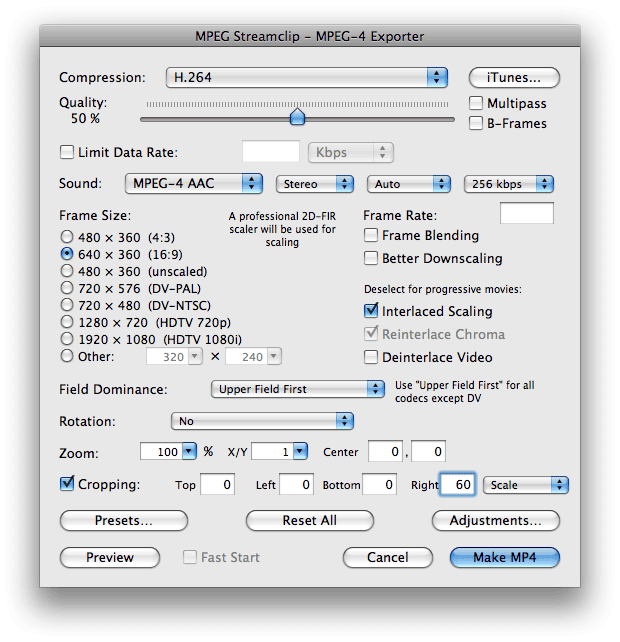Image resolution: width=620 pixels, height=642 pixels.
Task: Click the Right cropping field showing 60
Action: pos(458,484)
